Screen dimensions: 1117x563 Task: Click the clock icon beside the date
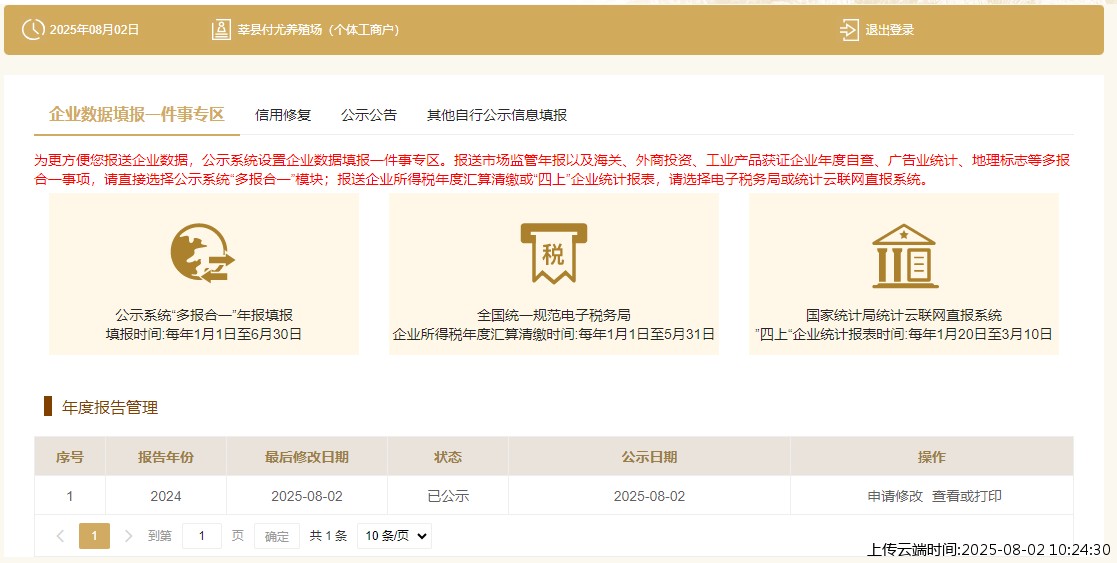(33, 30)
